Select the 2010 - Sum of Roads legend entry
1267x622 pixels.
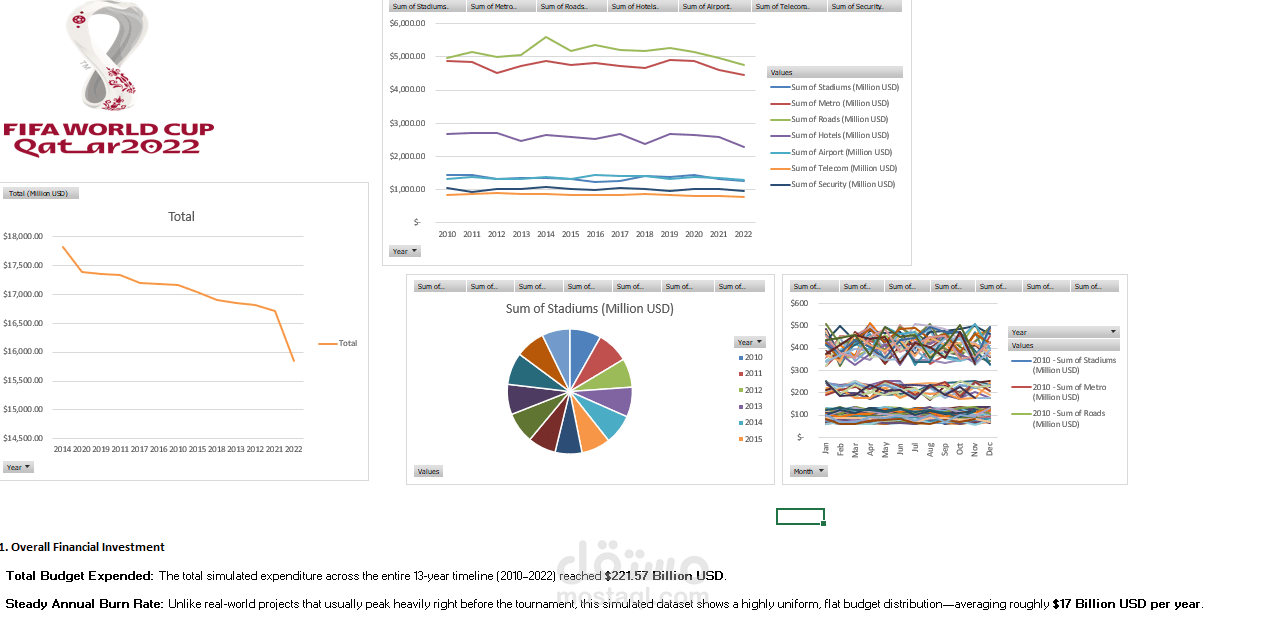[1059, 418]
